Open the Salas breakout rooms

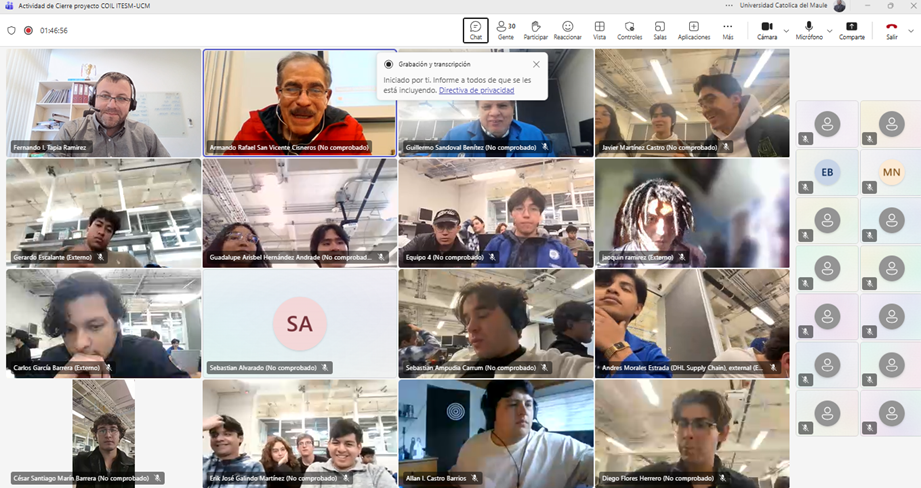tap(660, 30)
